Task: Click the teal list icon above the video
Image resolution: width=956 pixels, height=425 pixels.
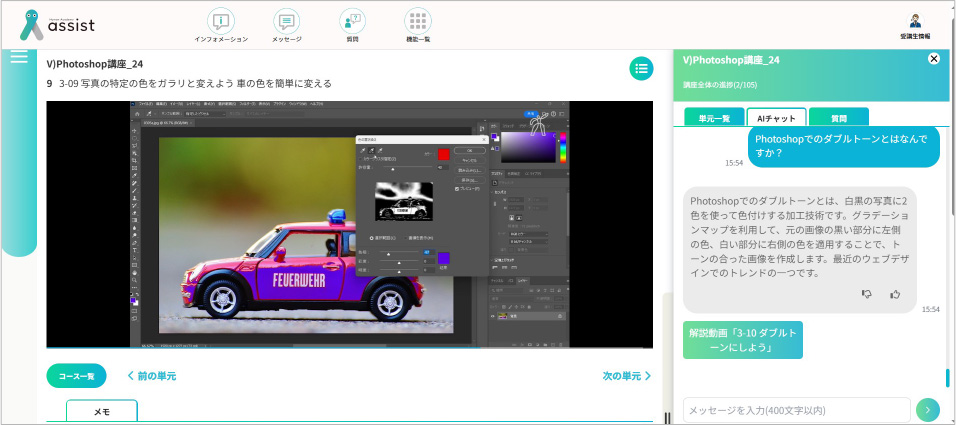Action: (641, 68)
